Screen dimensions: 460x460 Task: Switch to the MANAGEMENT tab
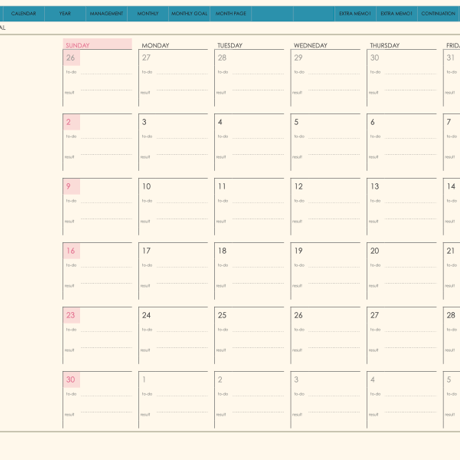(x=106, y=14)
